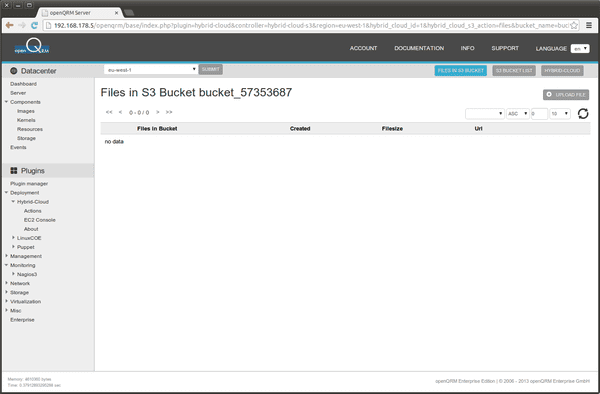This screenshot has width=600, height=394.
Task: Open Actions under Hybrid-Cloud
Action: 33,211
